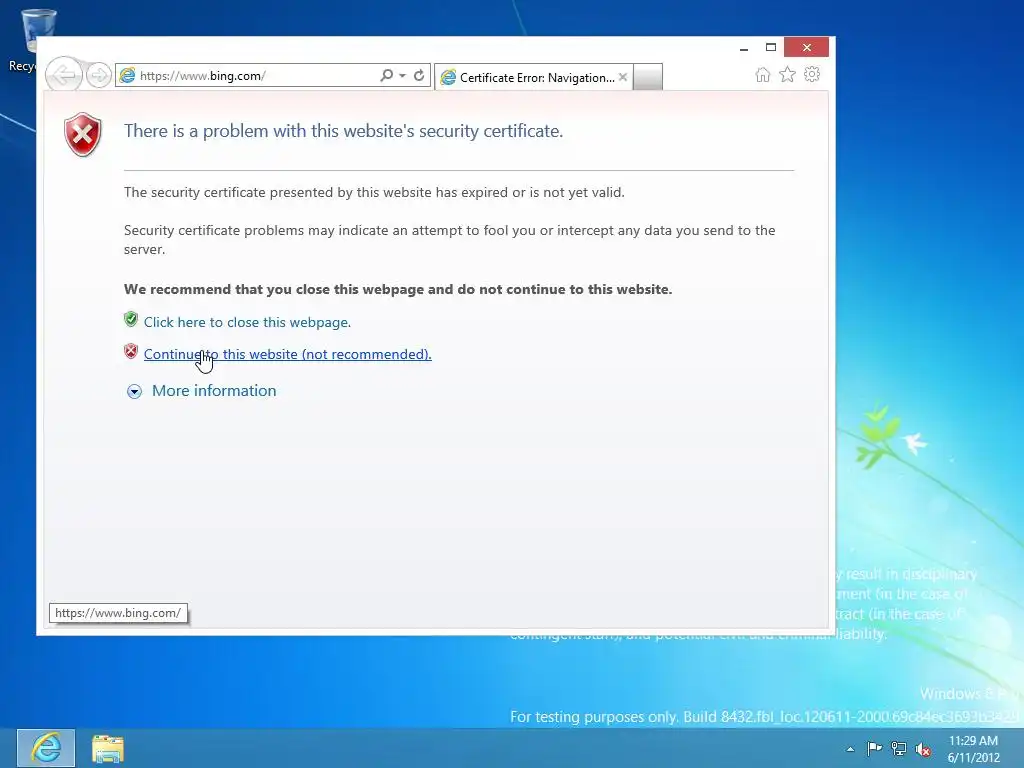Open the address bar autocomplete dropdown arrow
This screenshot has height=768, width=1024.
[402, 76]
